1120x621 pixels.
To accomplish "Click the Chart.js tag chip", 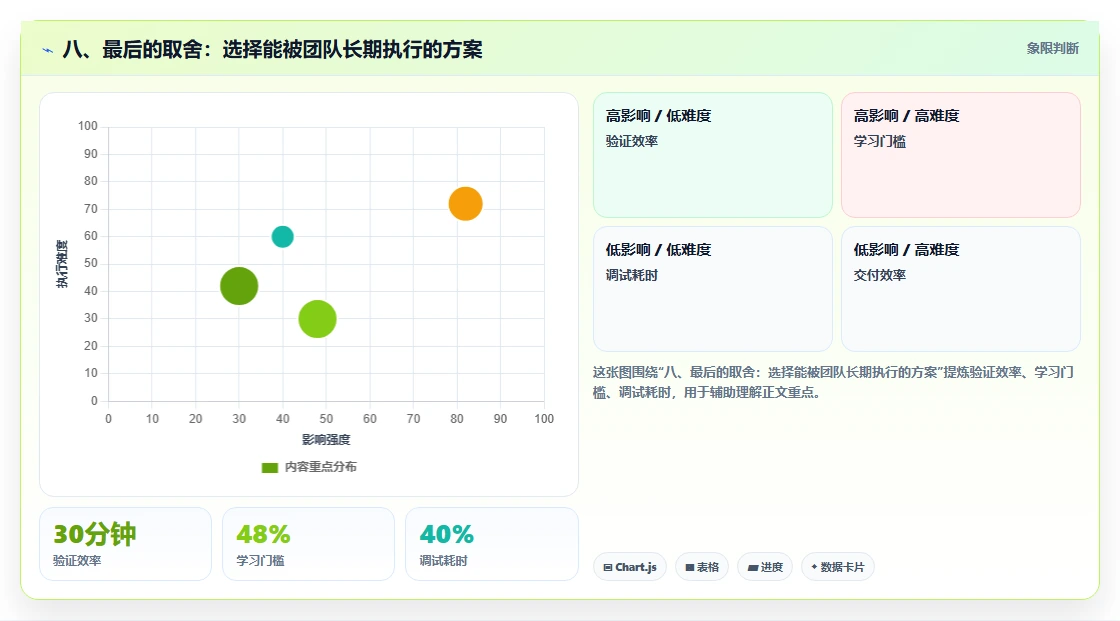I will (630, 567).
